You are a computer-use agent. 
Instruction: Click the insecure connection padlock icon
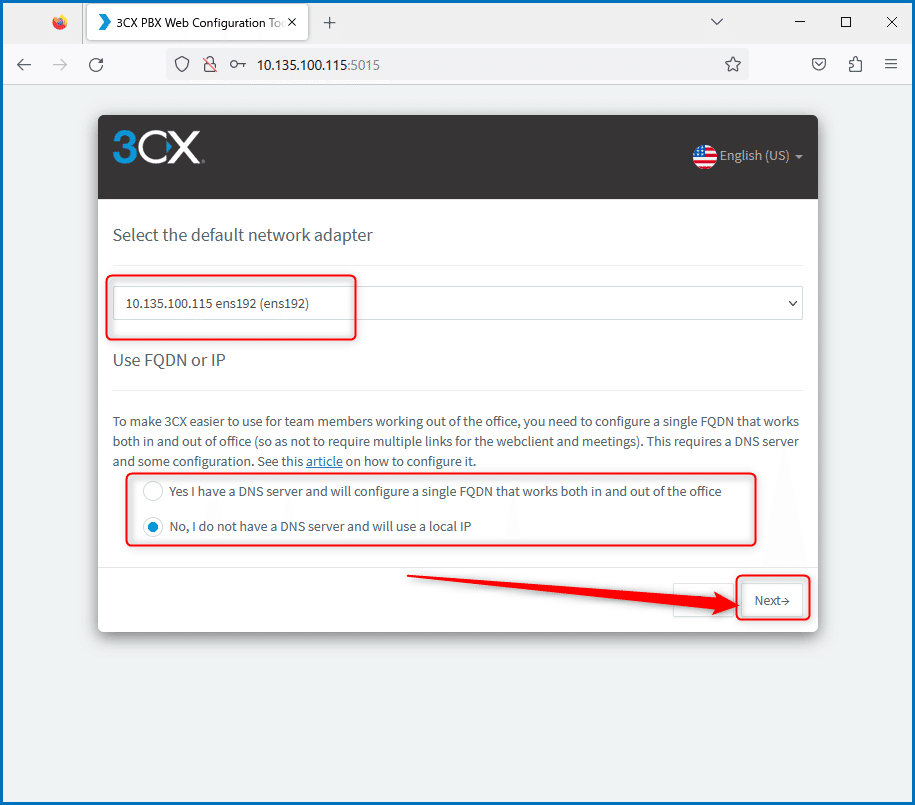click(x=209, y=64)
